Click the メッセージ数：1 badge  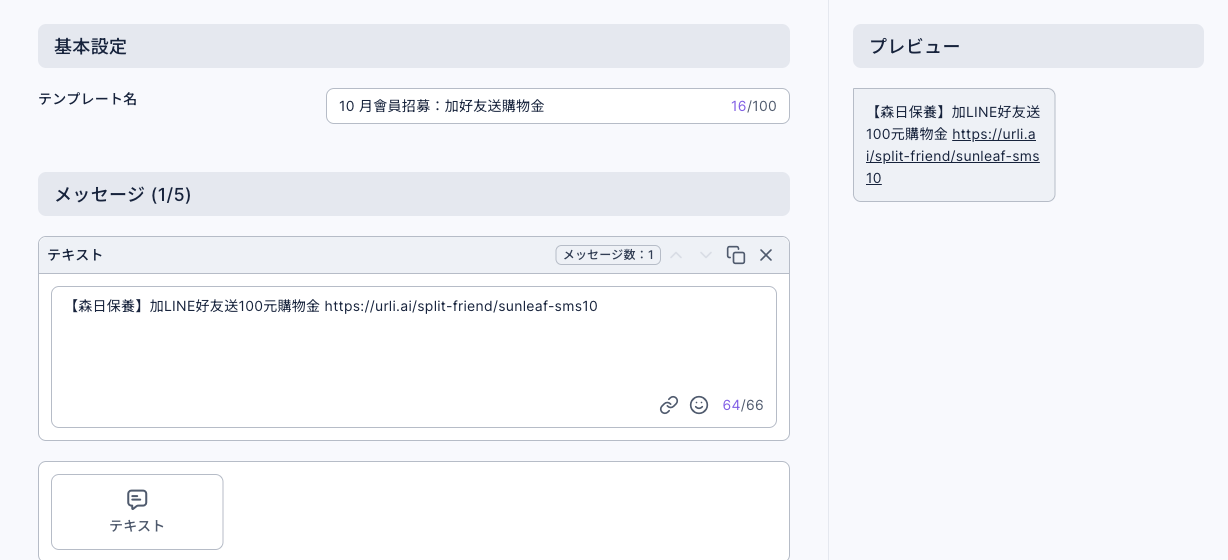click(x=608, y=255)
